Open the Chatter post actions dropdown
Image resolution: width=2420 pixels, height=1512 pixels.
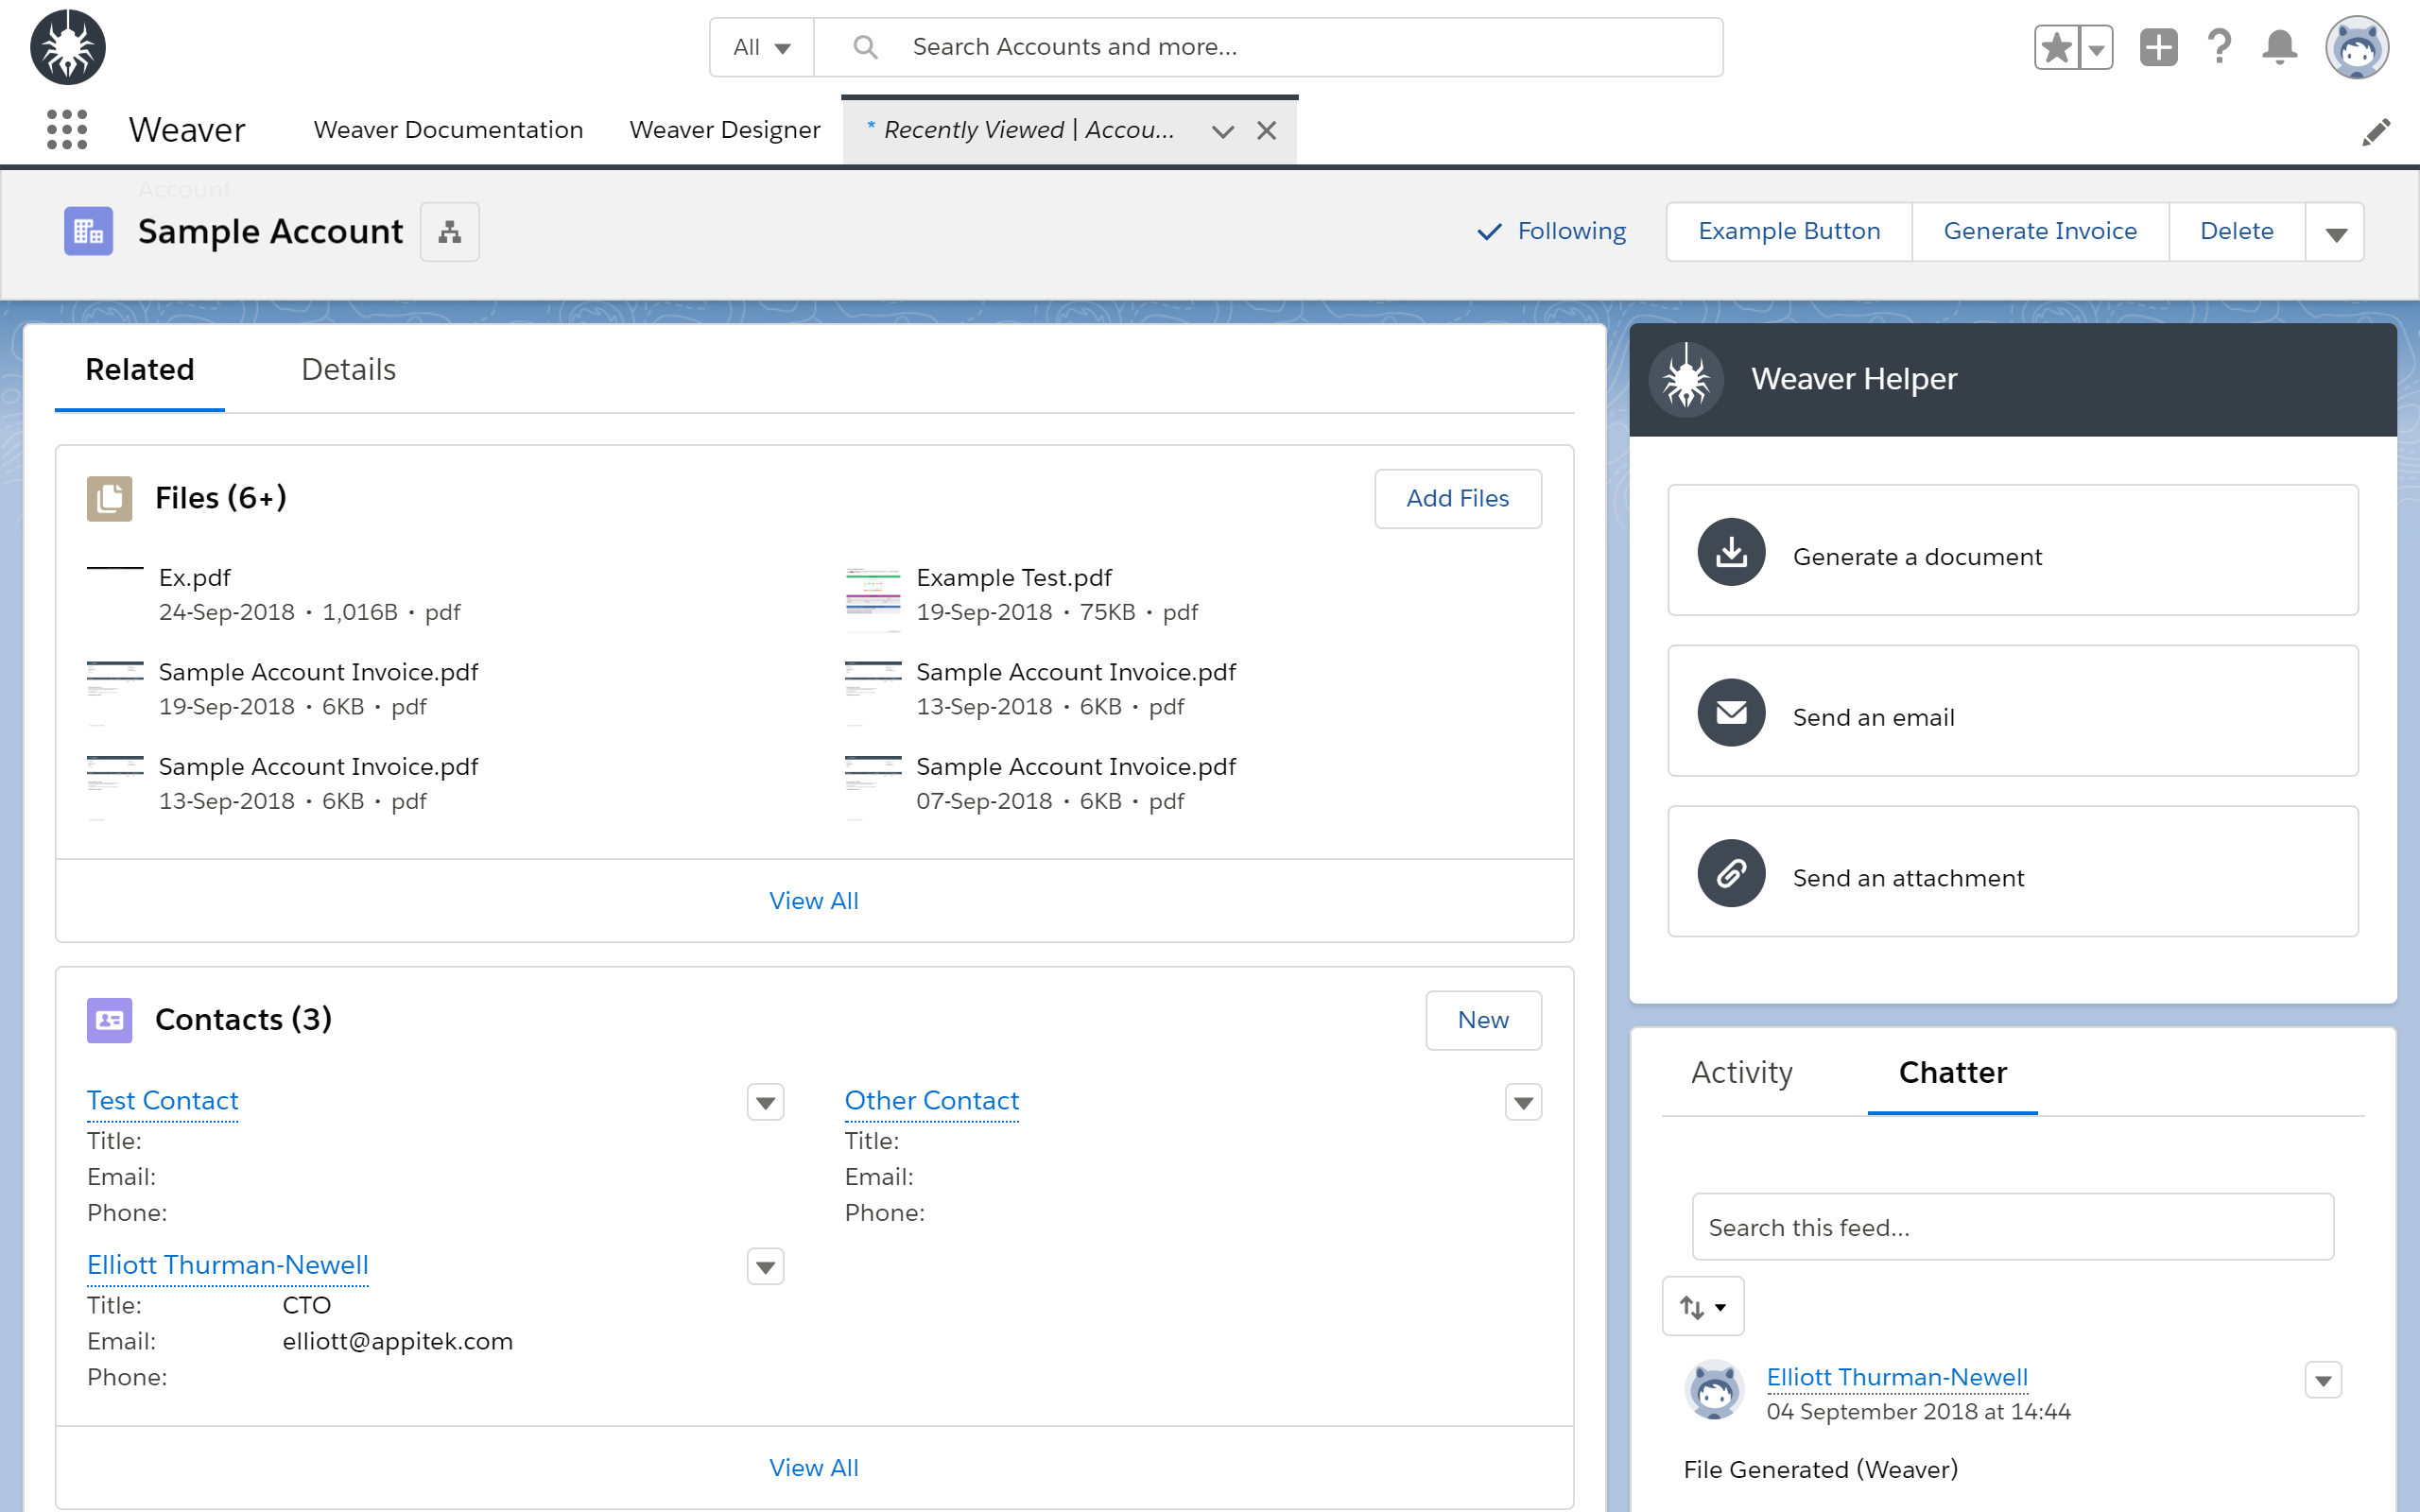tap(2323, 1380)
